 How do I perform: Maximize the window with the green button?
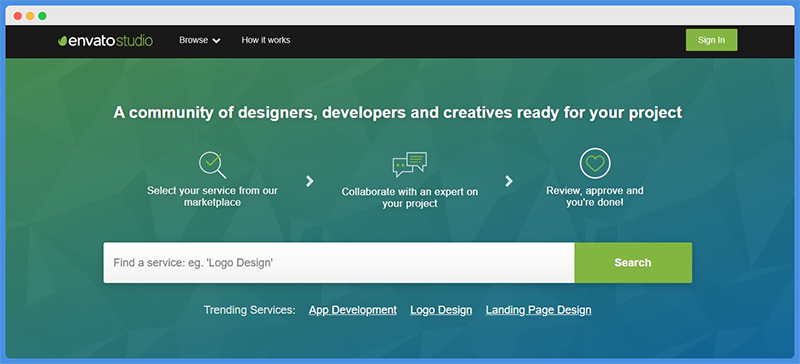click(42, 16)
